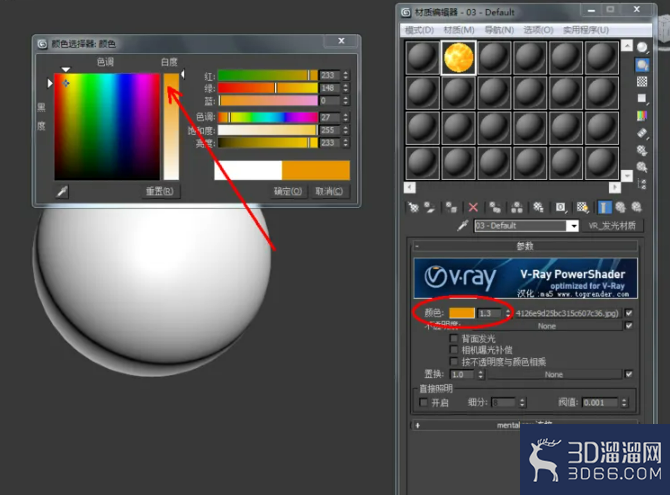The width and height of the screenshot is (670, 495).
Task: Click Get Material icon in editor toolbar
Action: [413, 207]
